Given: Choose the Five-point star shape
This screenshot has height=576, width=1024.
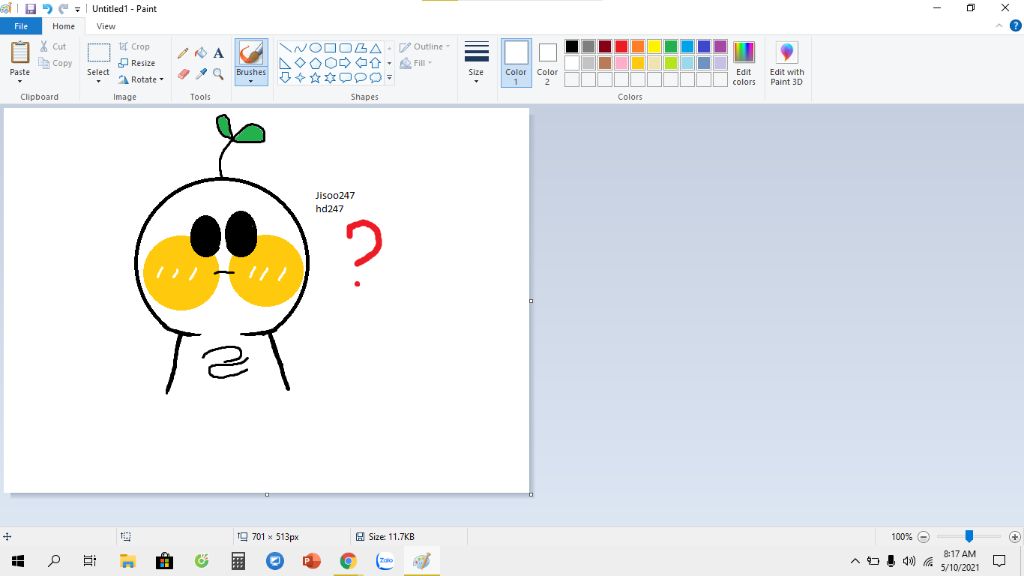Looking at the screenshot, I should pos(315,78).
